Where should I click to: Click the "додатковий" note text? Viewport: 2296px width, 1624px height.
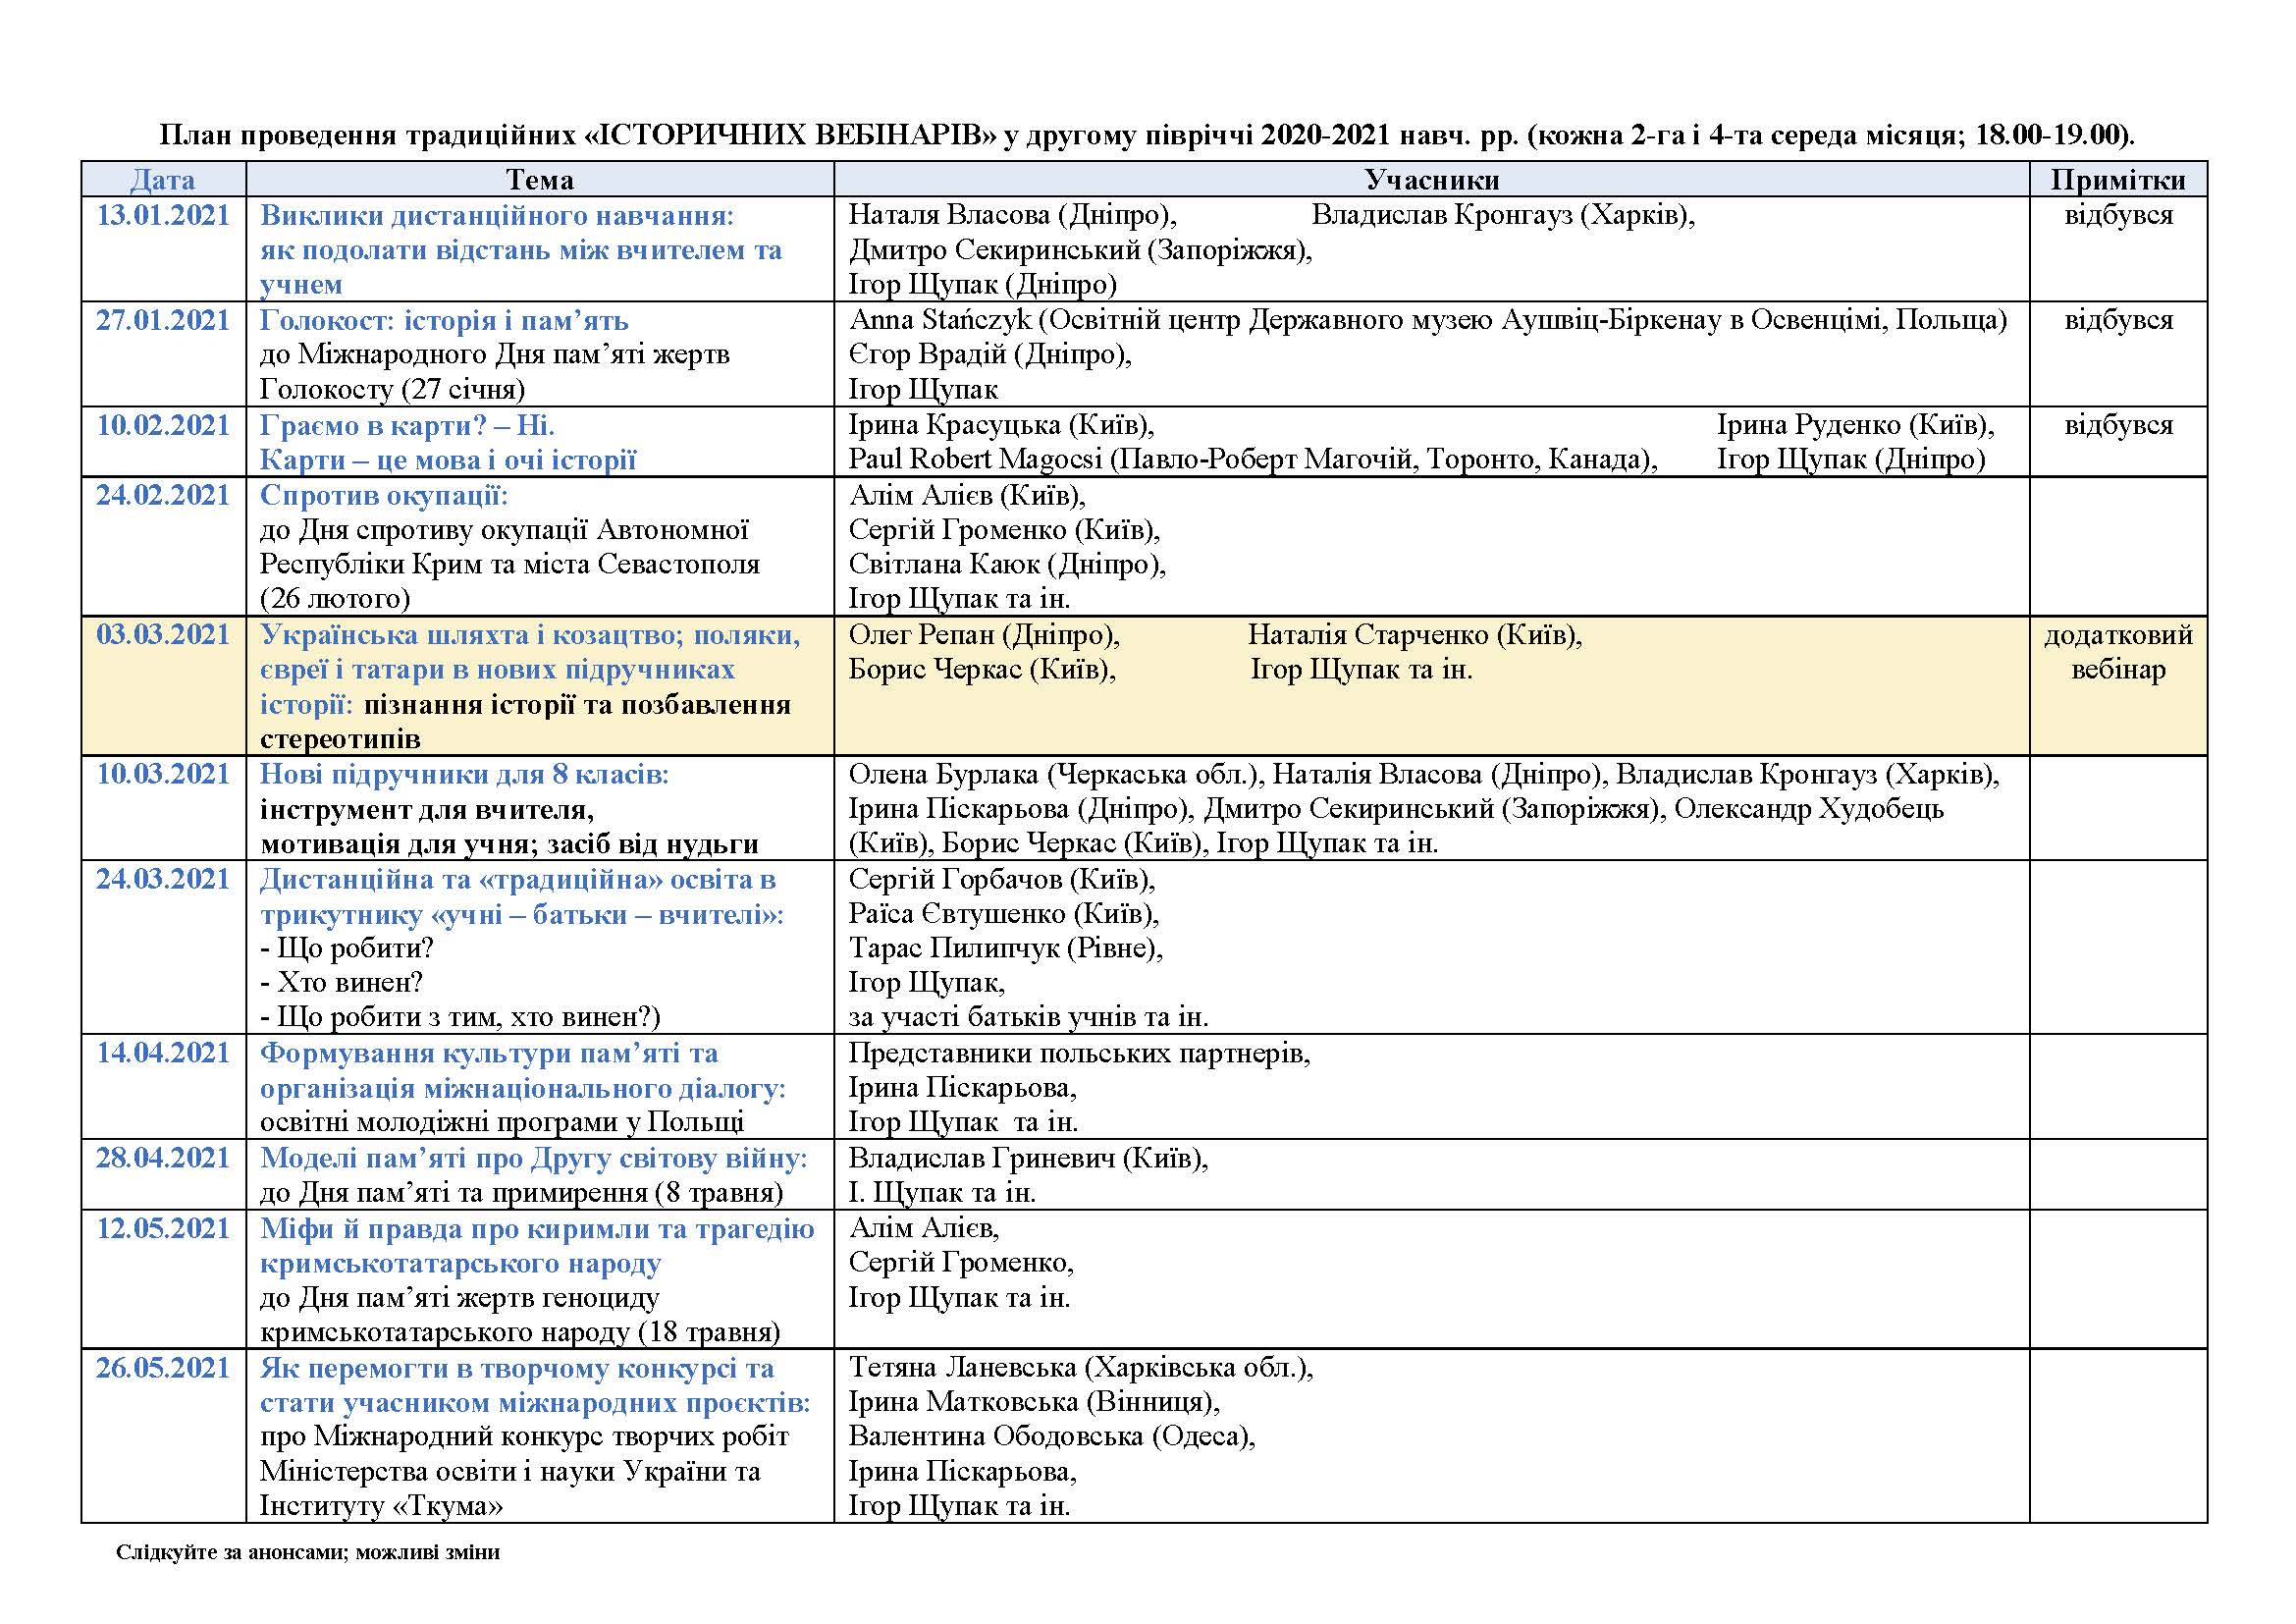[x=2119, y=635]
